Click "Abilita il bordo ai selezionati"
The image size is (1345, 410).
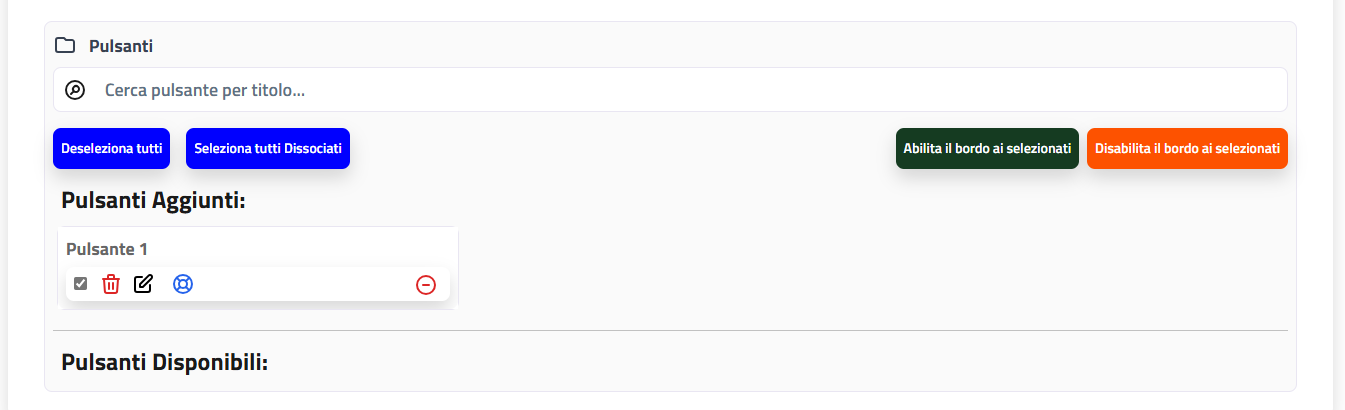(987, 149)
